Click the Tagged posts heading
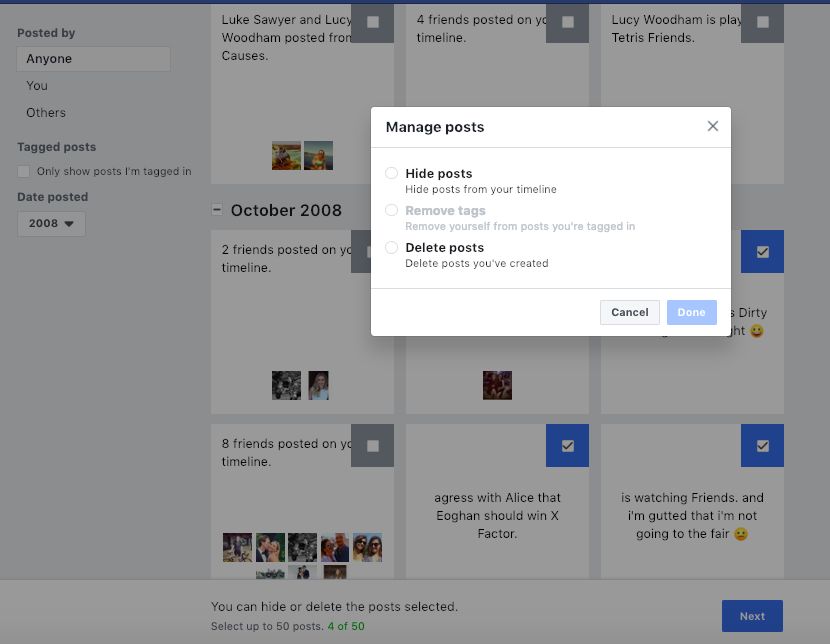Image resolution: width=830 pixels, height=644 pixels. (57, 147)
